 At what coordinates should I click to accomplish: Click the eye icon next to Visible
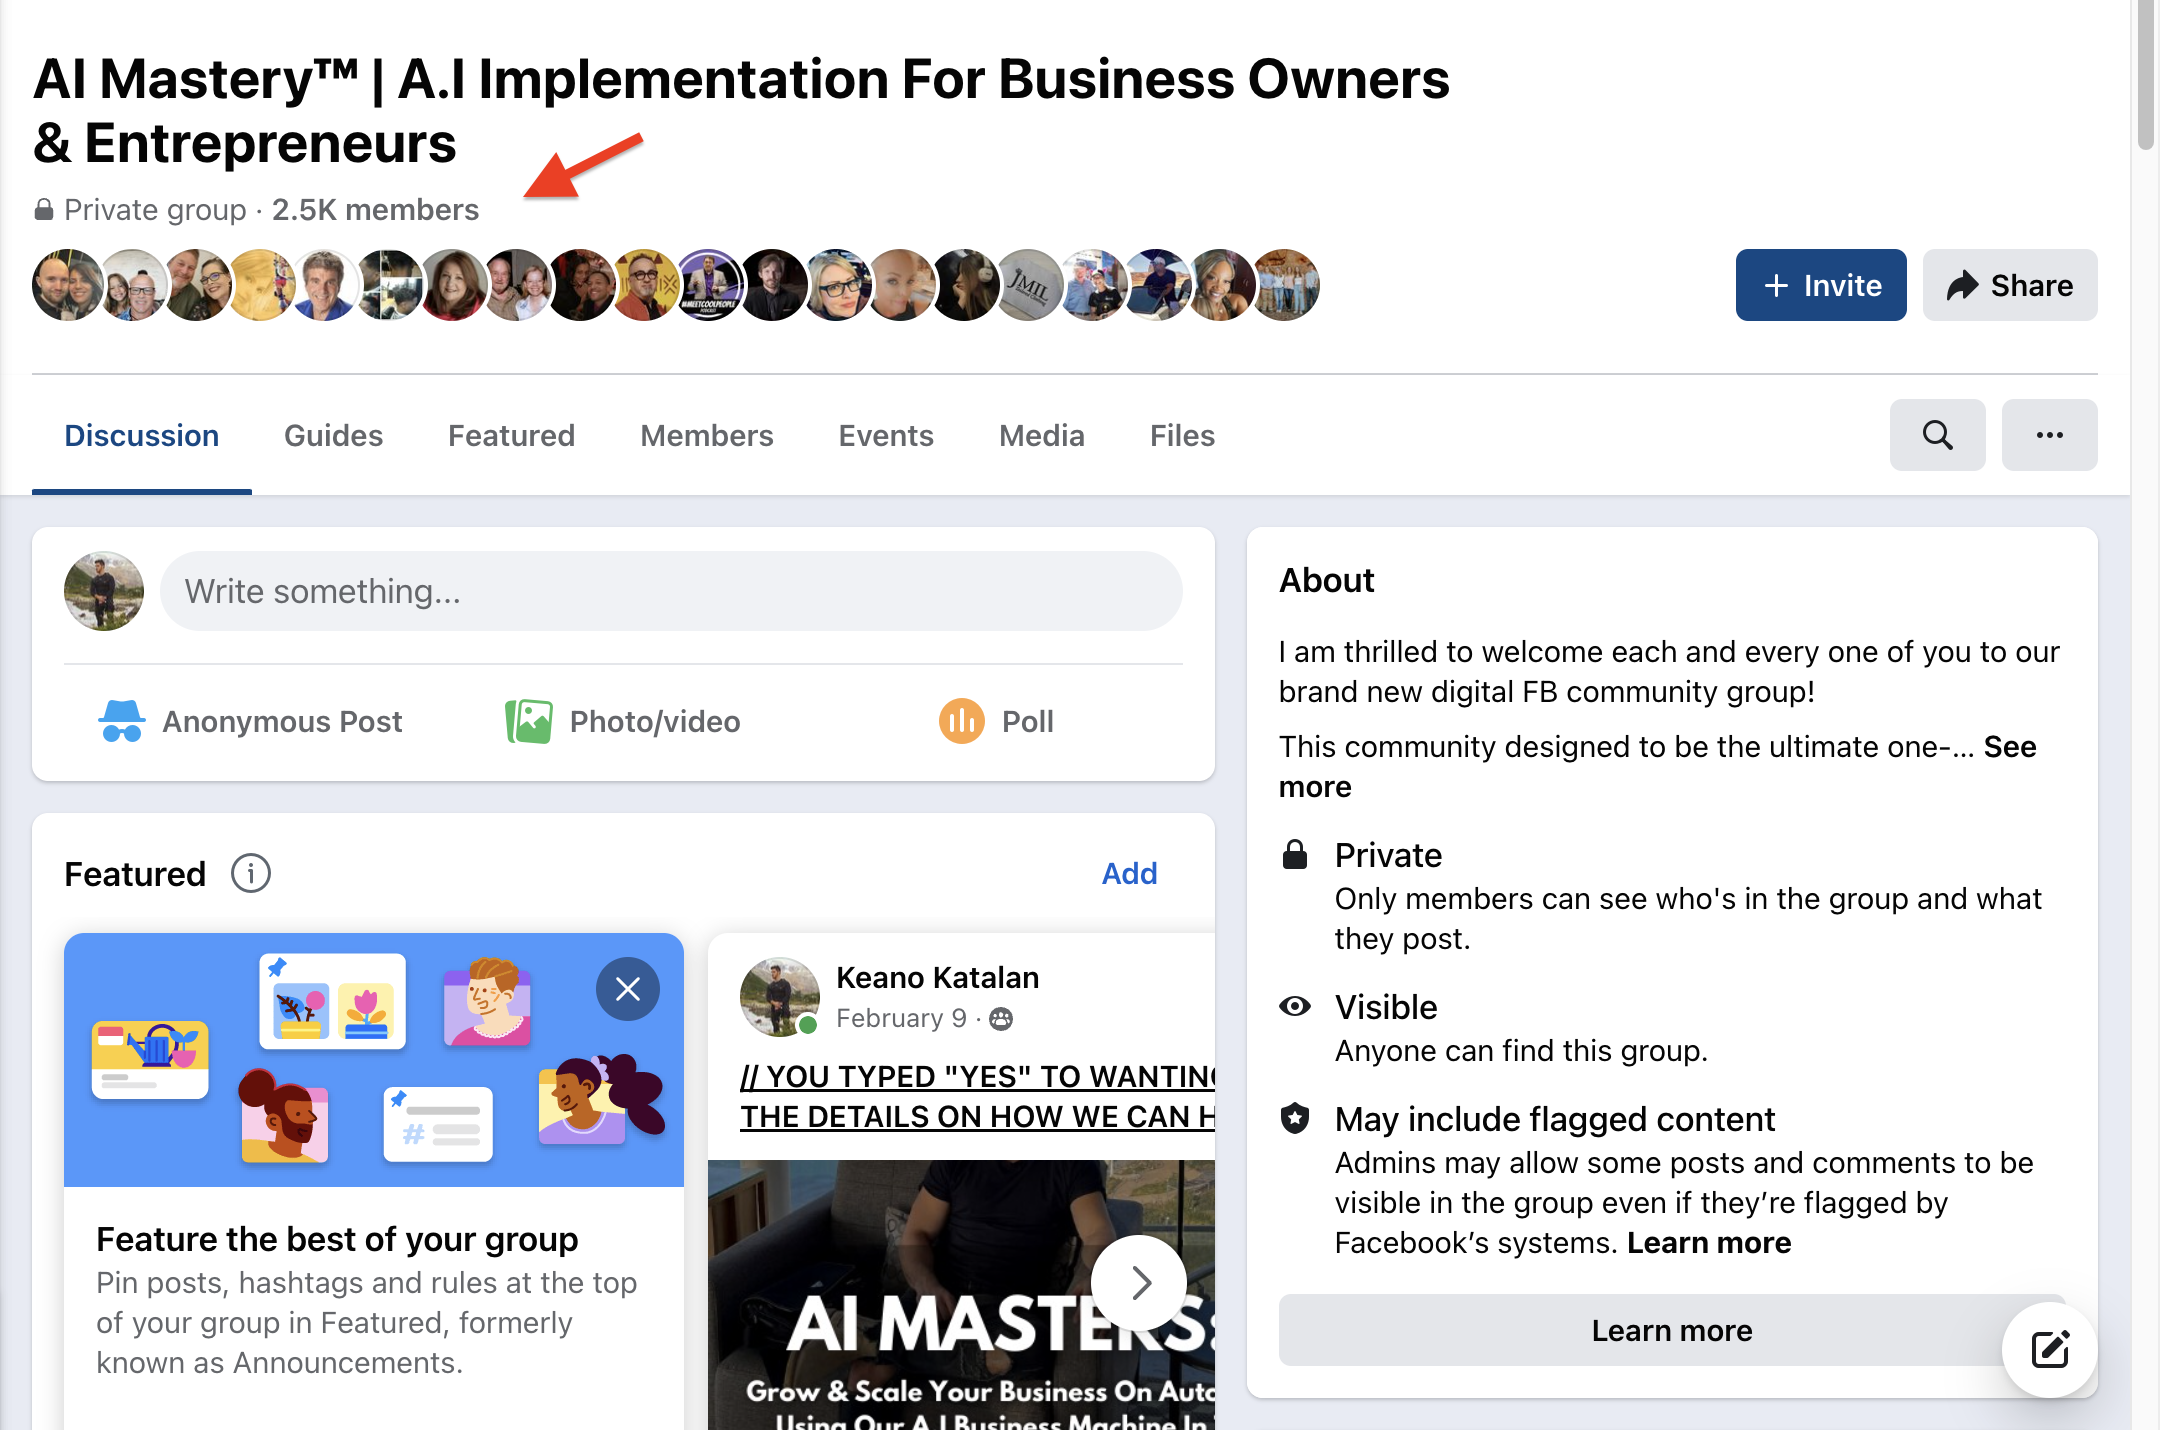1295,1006
